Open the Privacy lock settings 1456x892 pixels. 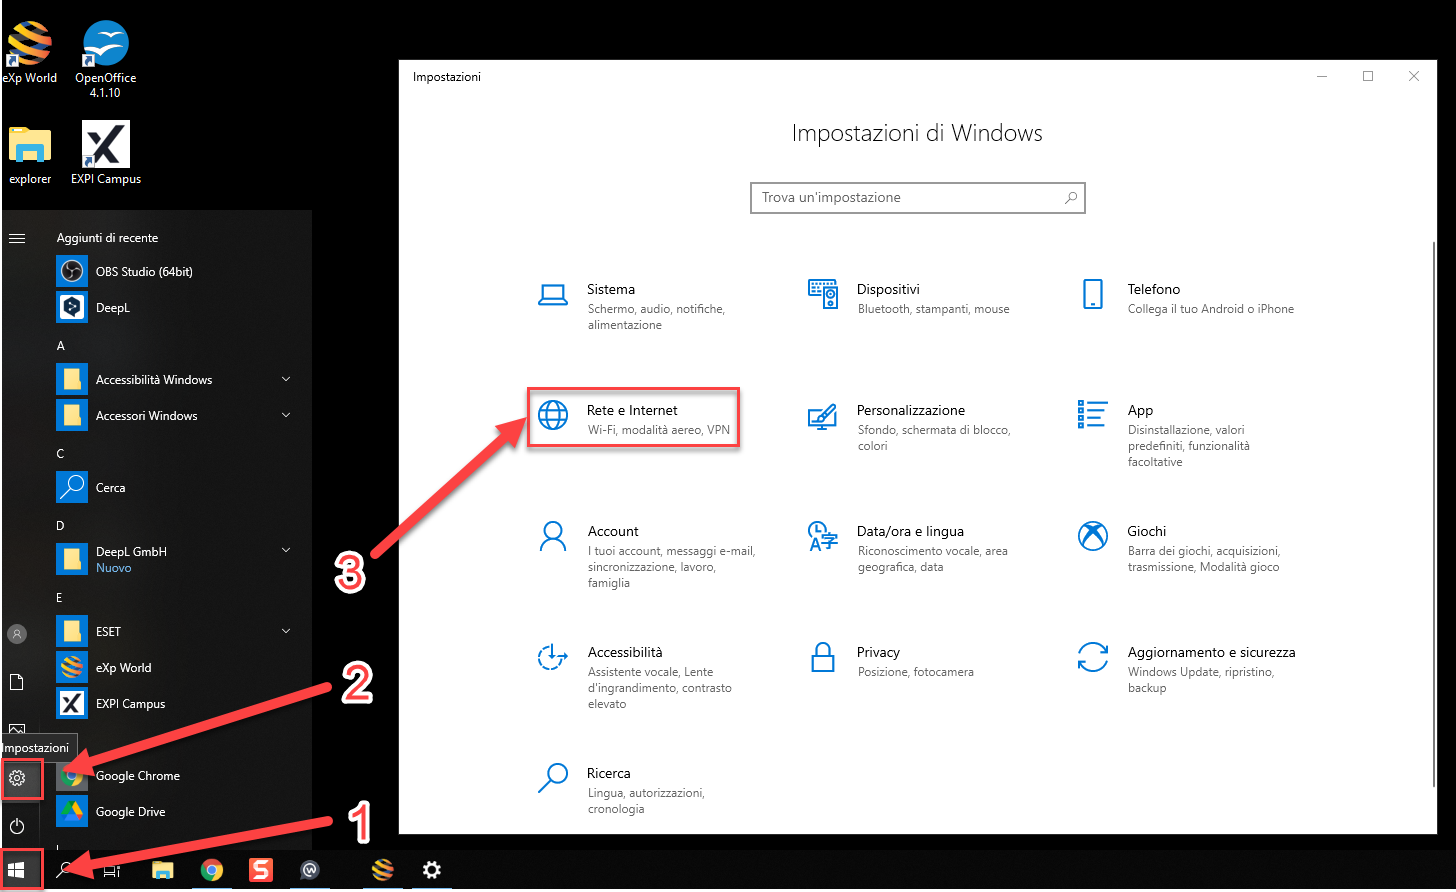click(877, 660)
